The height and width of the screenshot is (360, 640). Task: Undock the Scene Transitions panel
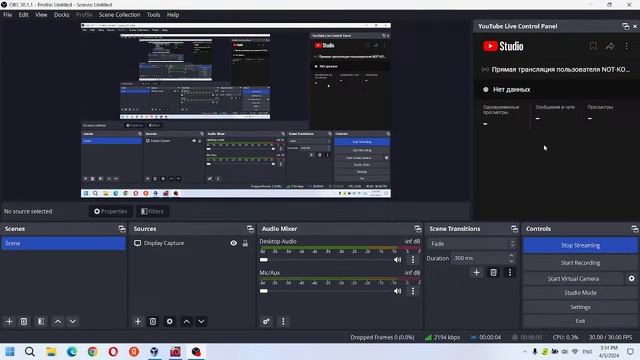click(x=514, y=229)
